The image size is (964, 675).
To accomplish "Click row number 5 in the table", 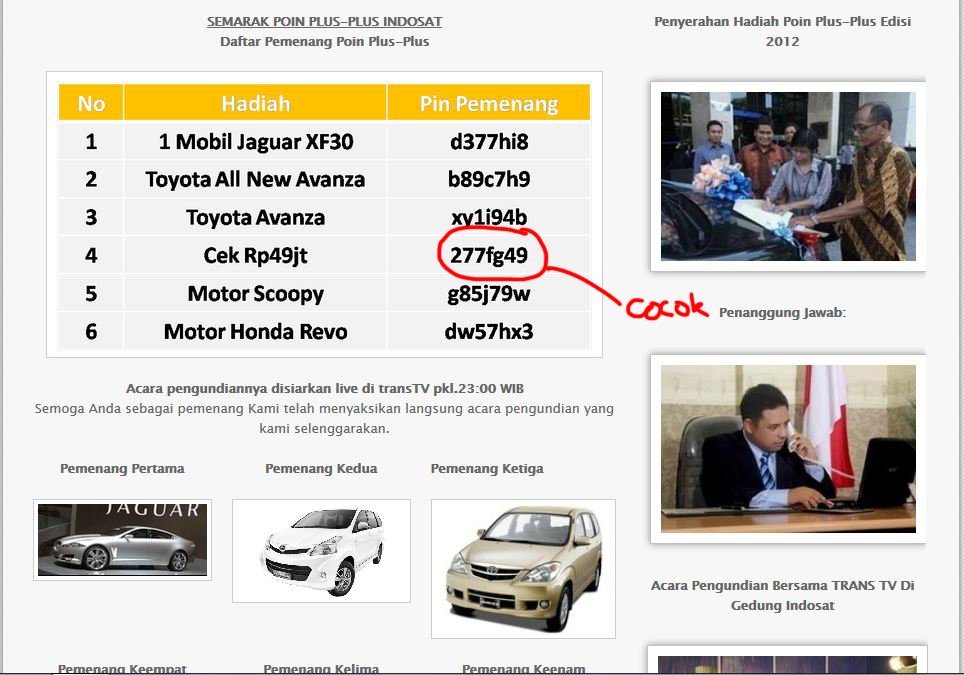I will [x=91, y=293].
